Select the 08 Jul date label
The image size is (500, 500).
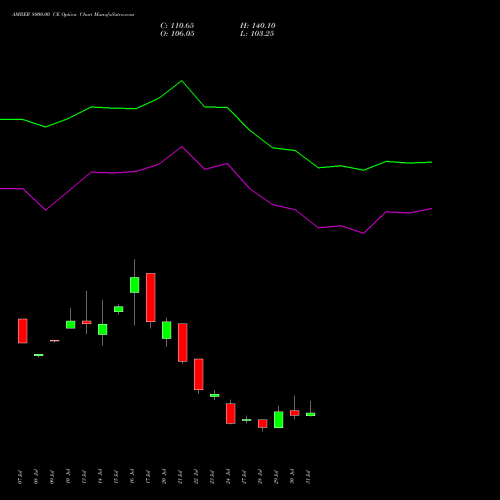36,477
